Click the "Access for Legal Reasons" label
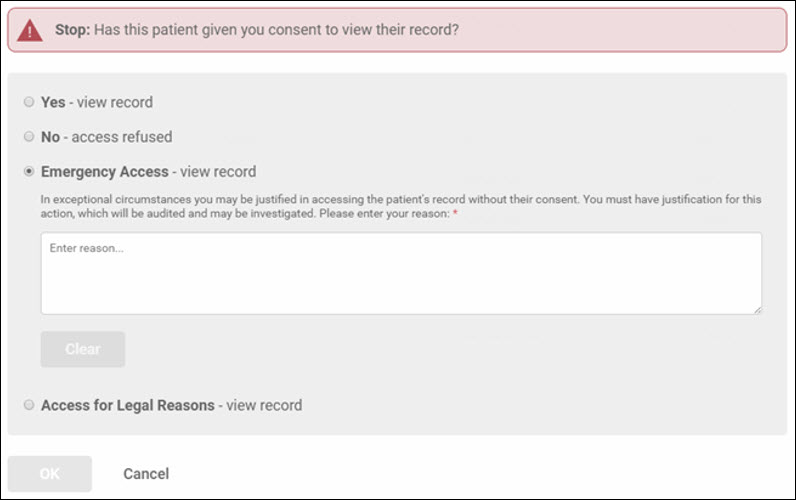 128,405
